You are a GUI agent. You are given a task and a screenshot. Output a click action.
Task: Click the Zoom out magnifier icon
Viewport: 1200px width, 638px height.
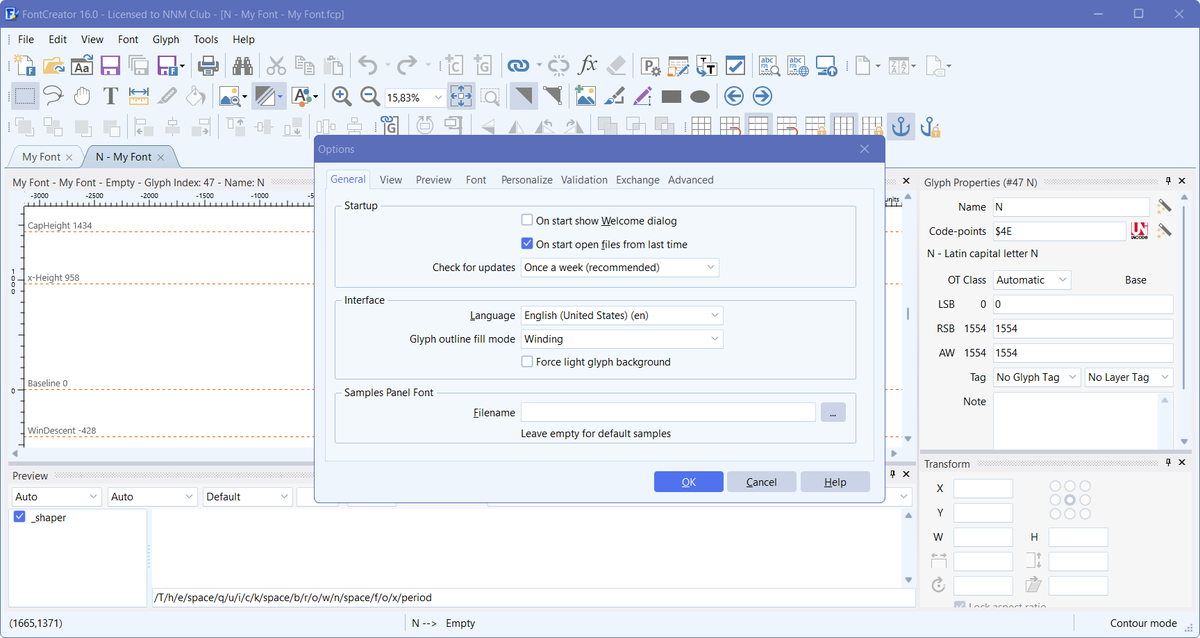click(370, 96)
